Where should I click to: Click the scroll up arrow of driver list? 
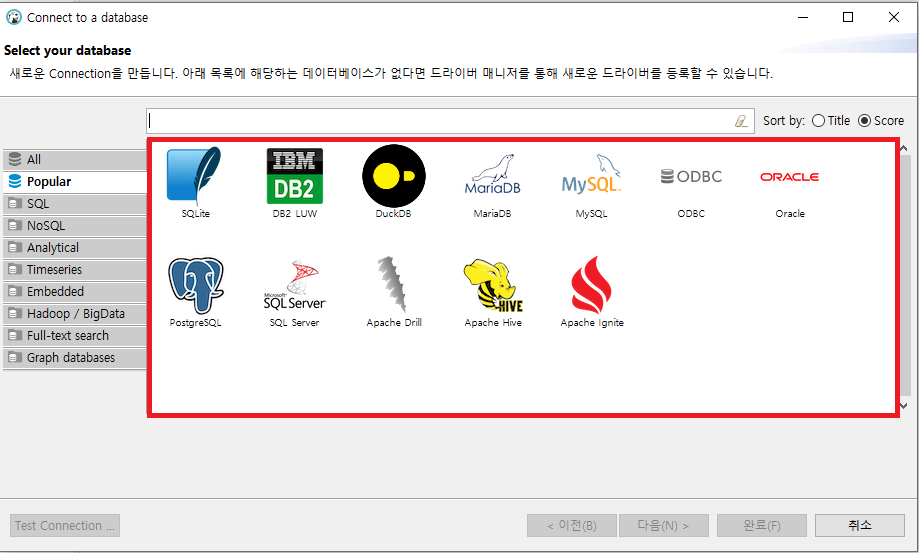904,149
